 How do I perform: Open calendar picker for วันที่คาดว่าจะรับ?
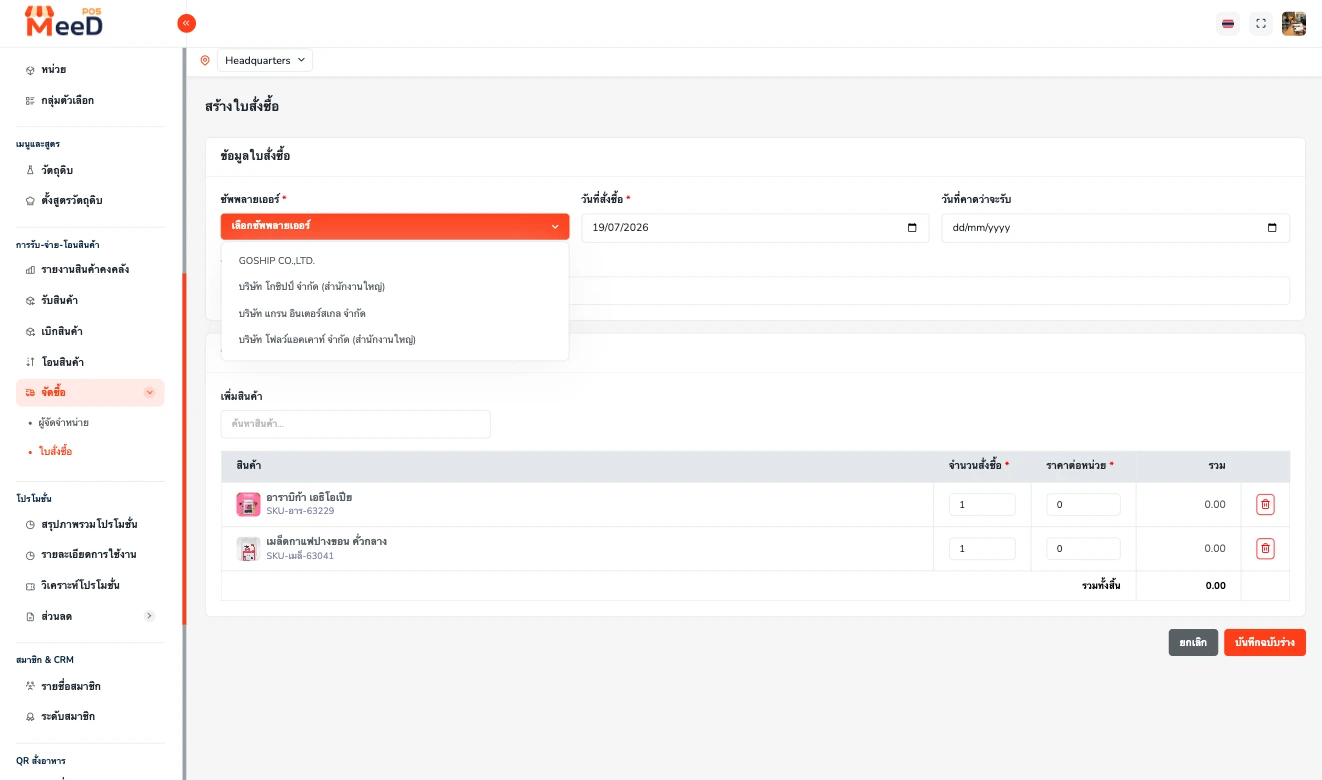point(1272,228)
